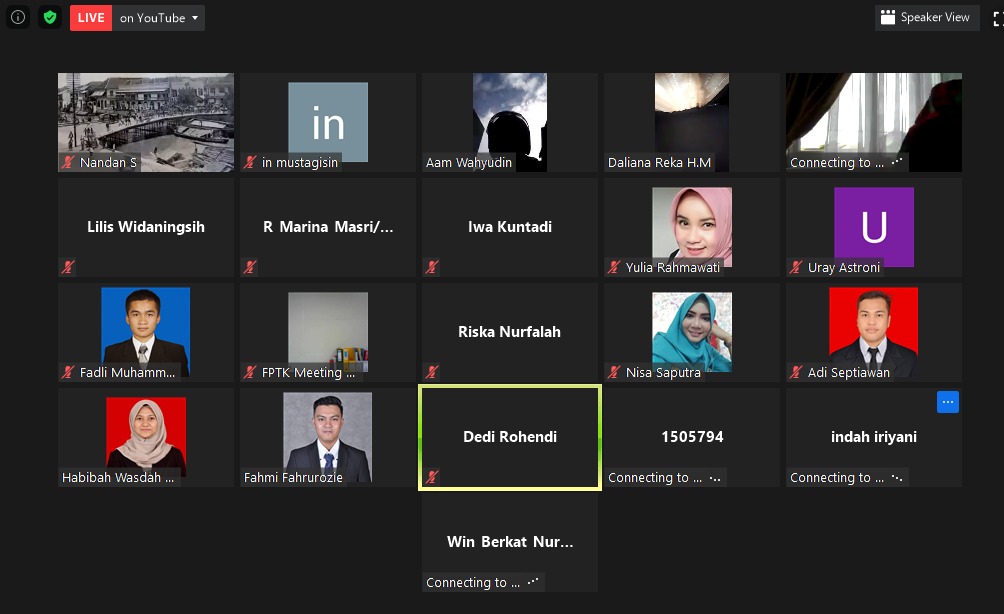
Task: Click the muted mic icon on Riska Nurfalah
Action: pos(432,372)
